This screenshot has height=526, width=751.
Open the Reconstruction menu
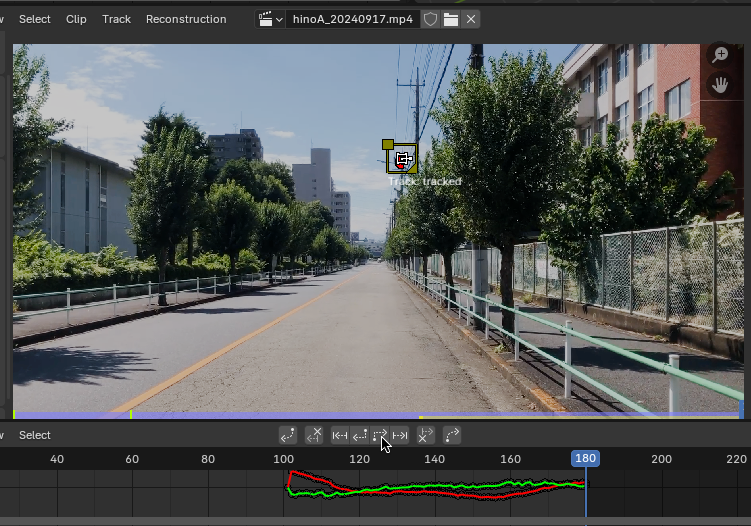tap(185, 19)
